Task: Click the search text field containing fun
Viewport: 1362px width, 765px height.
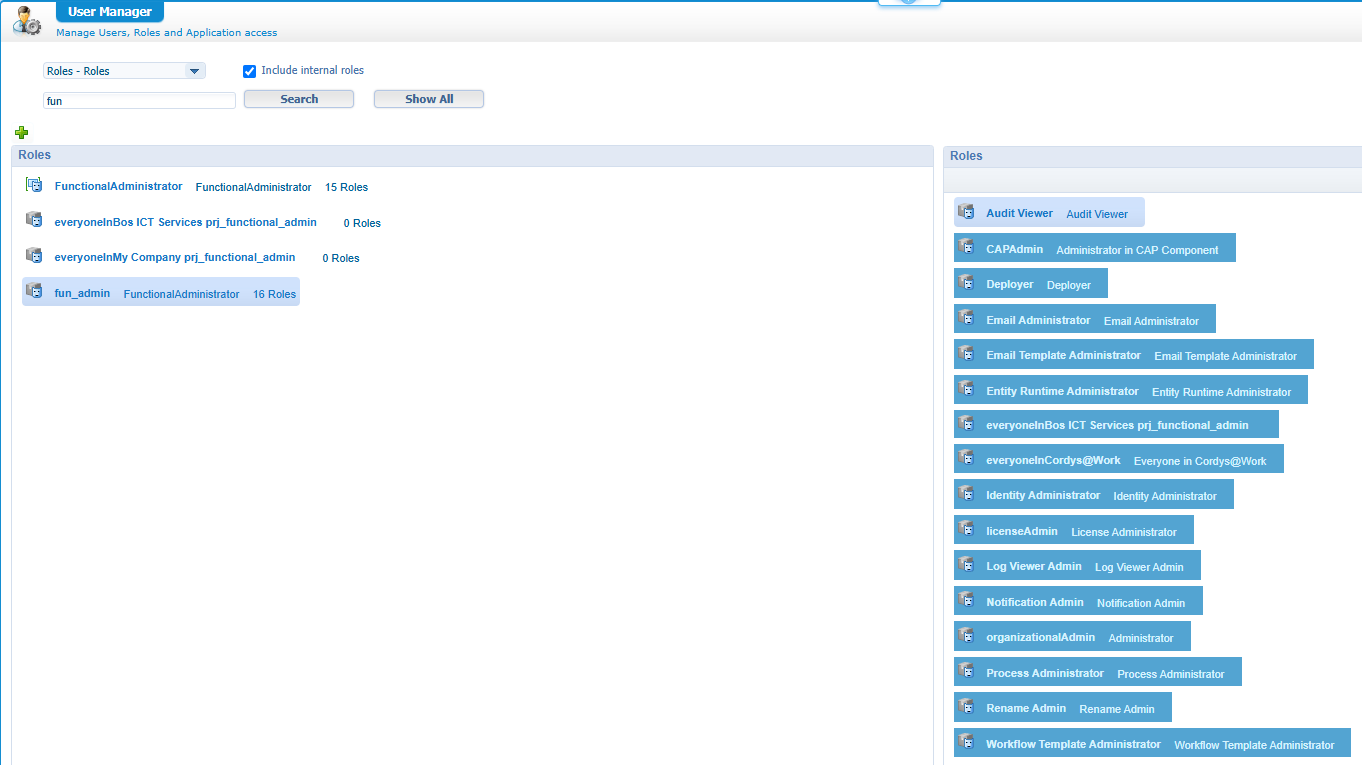Action: click(139, 101)
